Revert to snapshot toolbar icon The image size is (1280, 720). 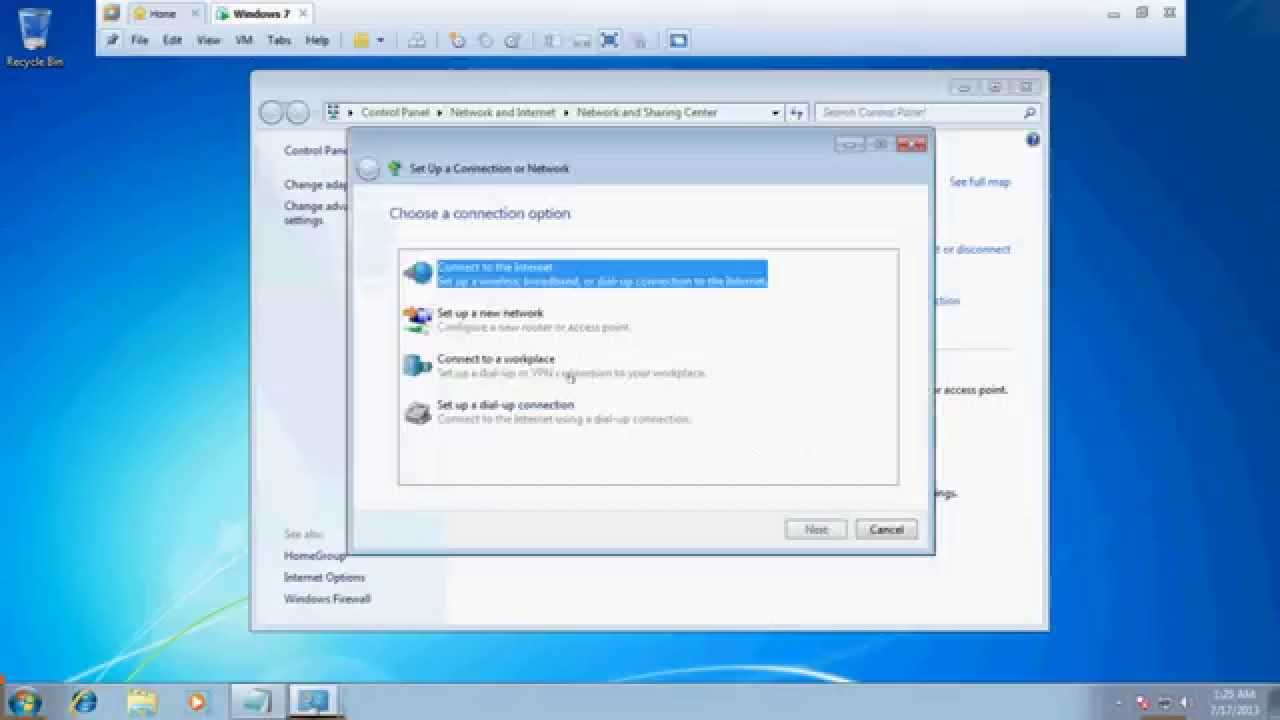tap(485, 40)
